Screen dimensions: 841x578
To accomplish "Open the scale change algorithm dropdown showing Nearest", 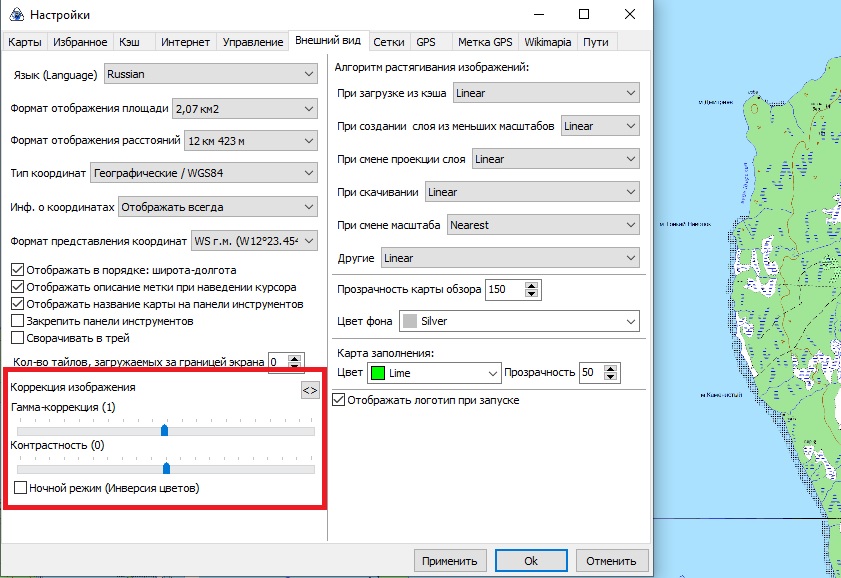I will pos(542,225).
